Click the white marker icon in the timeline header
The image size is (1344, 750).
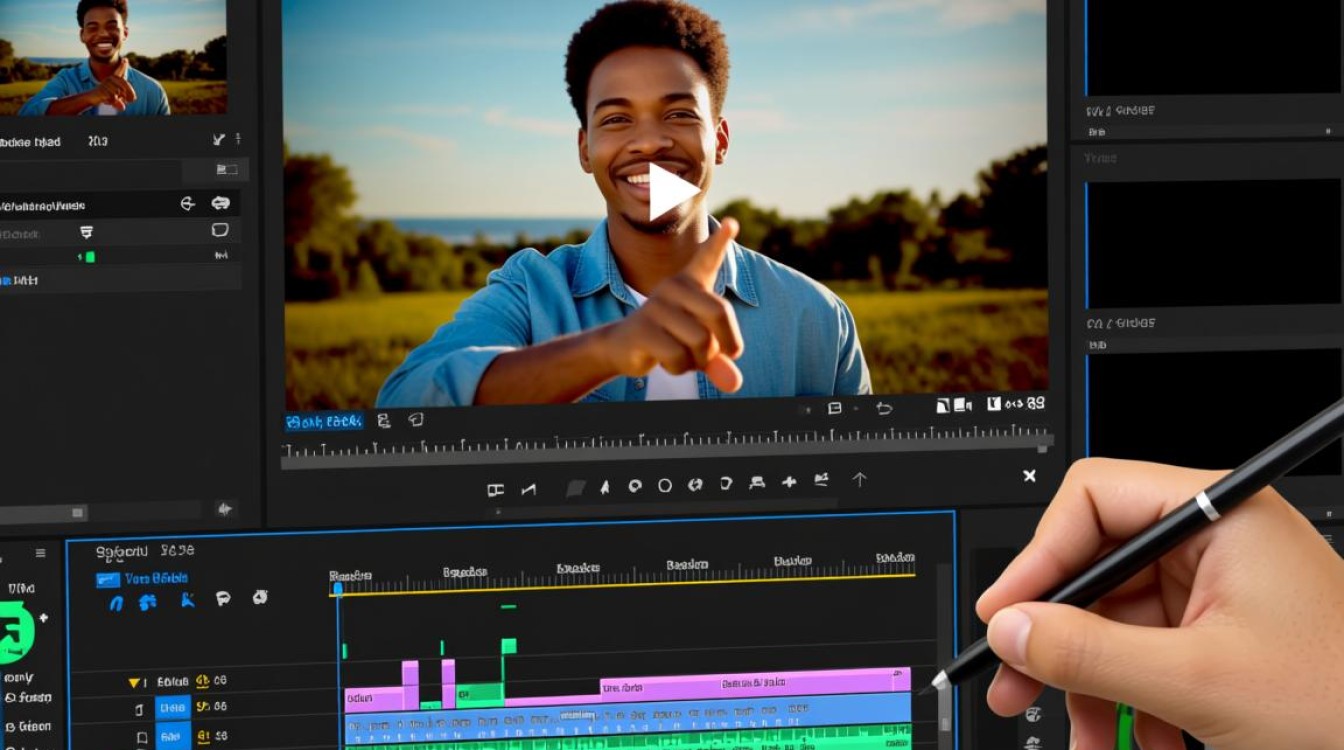(223, 599)
